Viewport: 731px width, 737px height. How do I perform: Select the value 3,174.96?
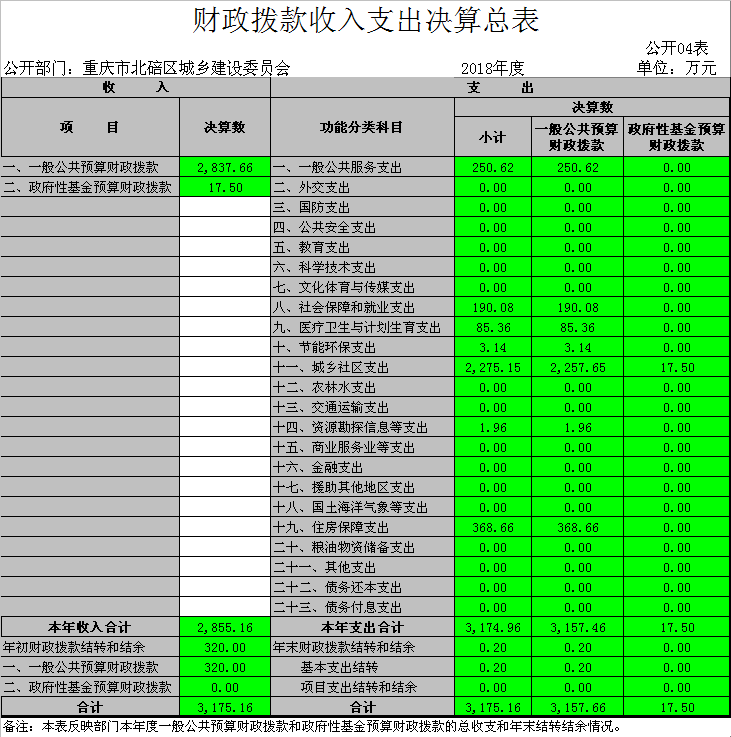[493, 627]
